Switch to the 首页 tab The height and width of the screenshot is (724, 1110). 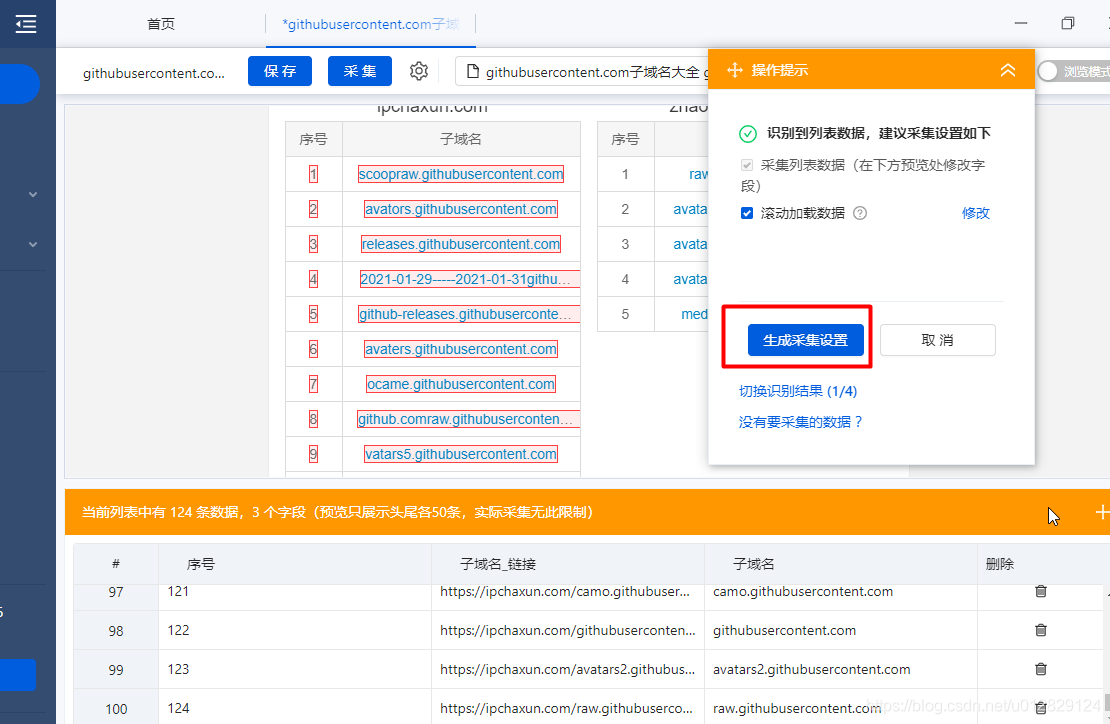tap(161, 24)
